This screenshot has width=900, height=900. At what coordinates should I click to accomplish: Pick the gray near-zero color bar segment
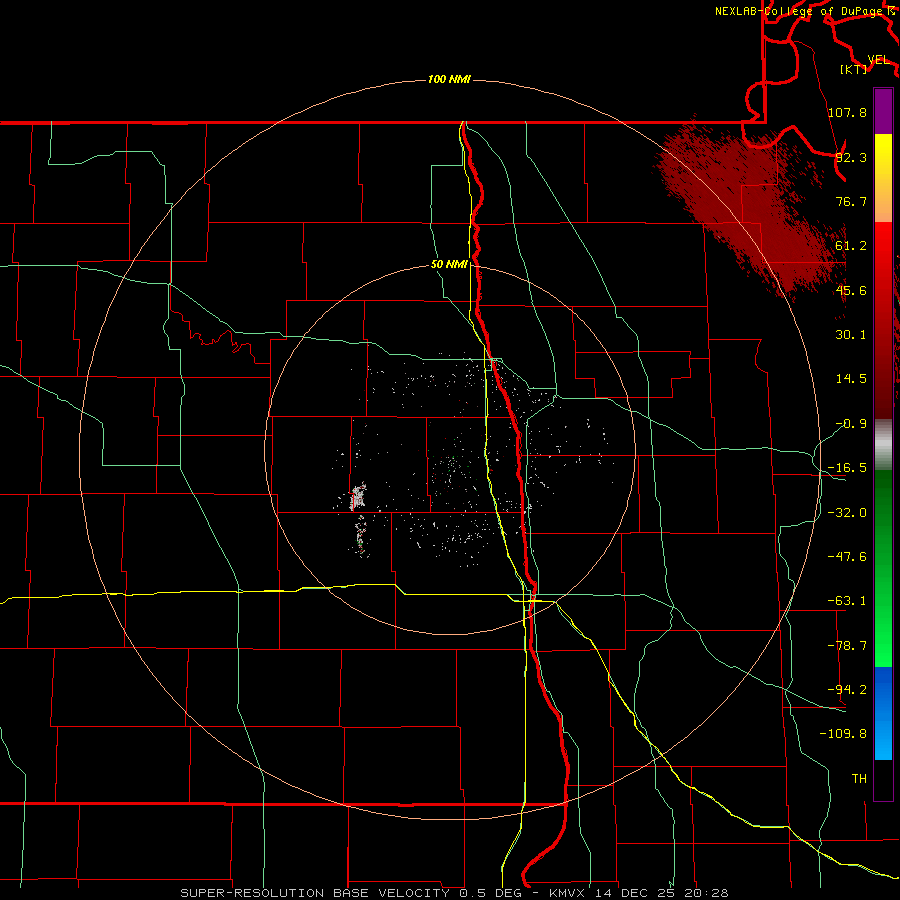[883, 444]
